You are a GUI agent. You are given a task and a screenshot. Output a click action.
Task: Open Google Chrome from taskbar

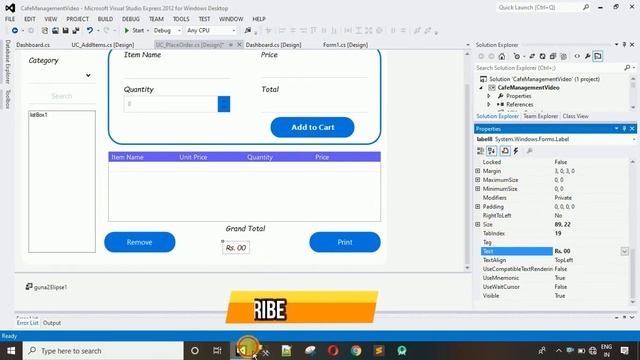pyautogui.click(x=356, y=351)
